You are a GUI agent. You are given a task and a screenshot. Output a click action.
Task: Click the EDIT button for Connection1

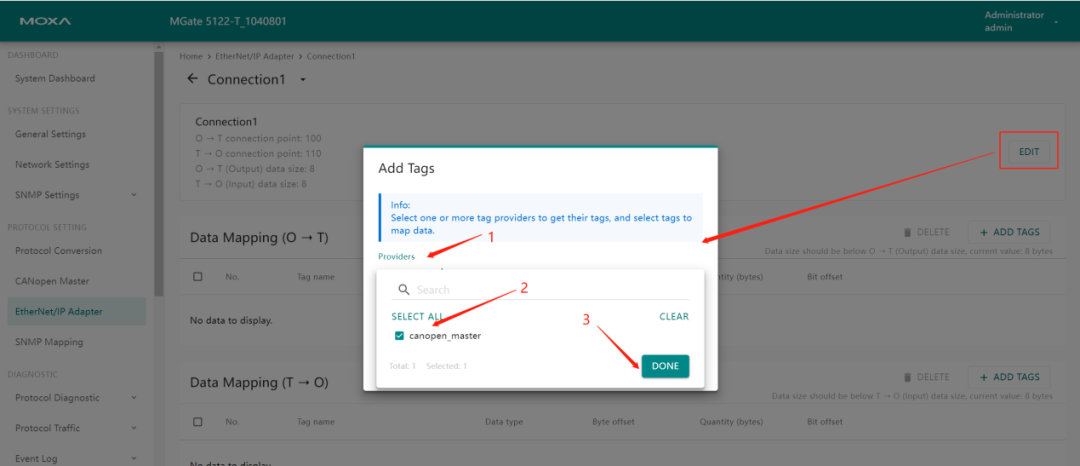coord(1028,152)
